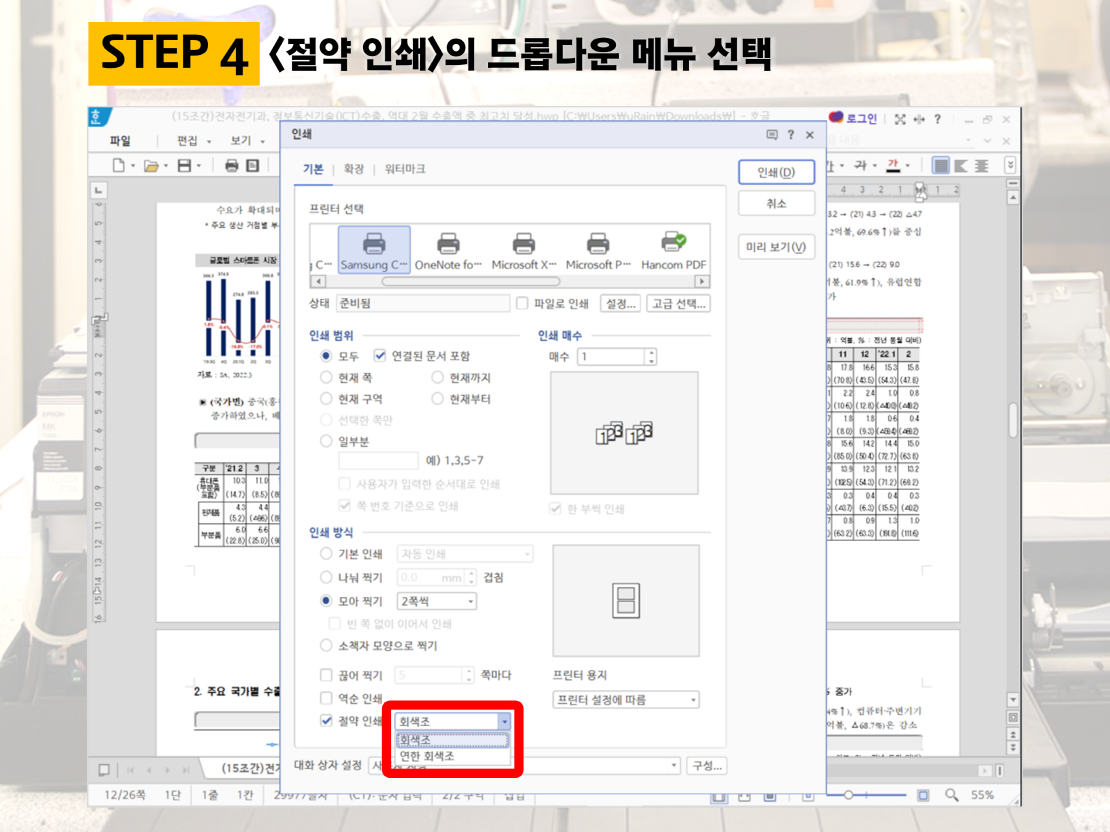Click the page view icon right of zoom slider
The image size is (1110, 832).
pos(923,795)
